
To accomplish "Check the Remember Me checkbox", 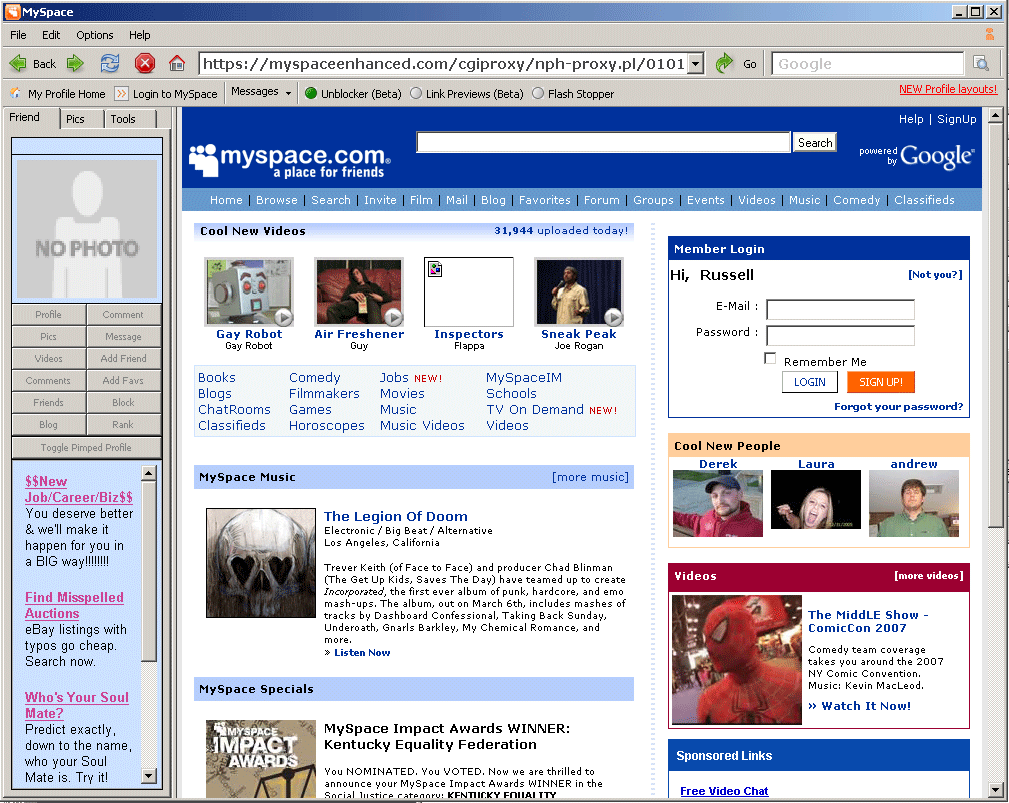I will (x=770, y=359).
